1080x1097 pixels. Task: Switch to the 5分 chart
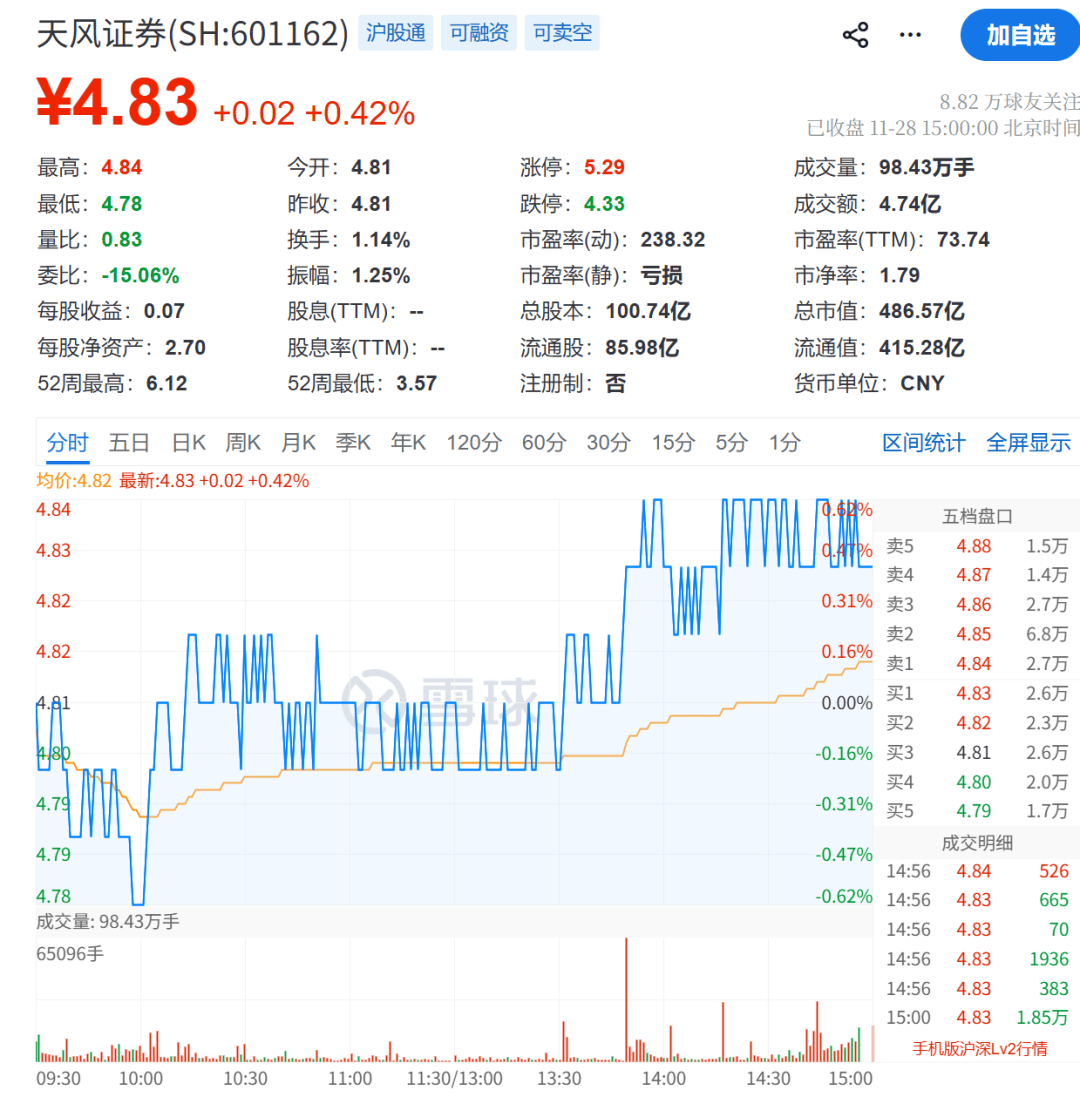(731, 442)
